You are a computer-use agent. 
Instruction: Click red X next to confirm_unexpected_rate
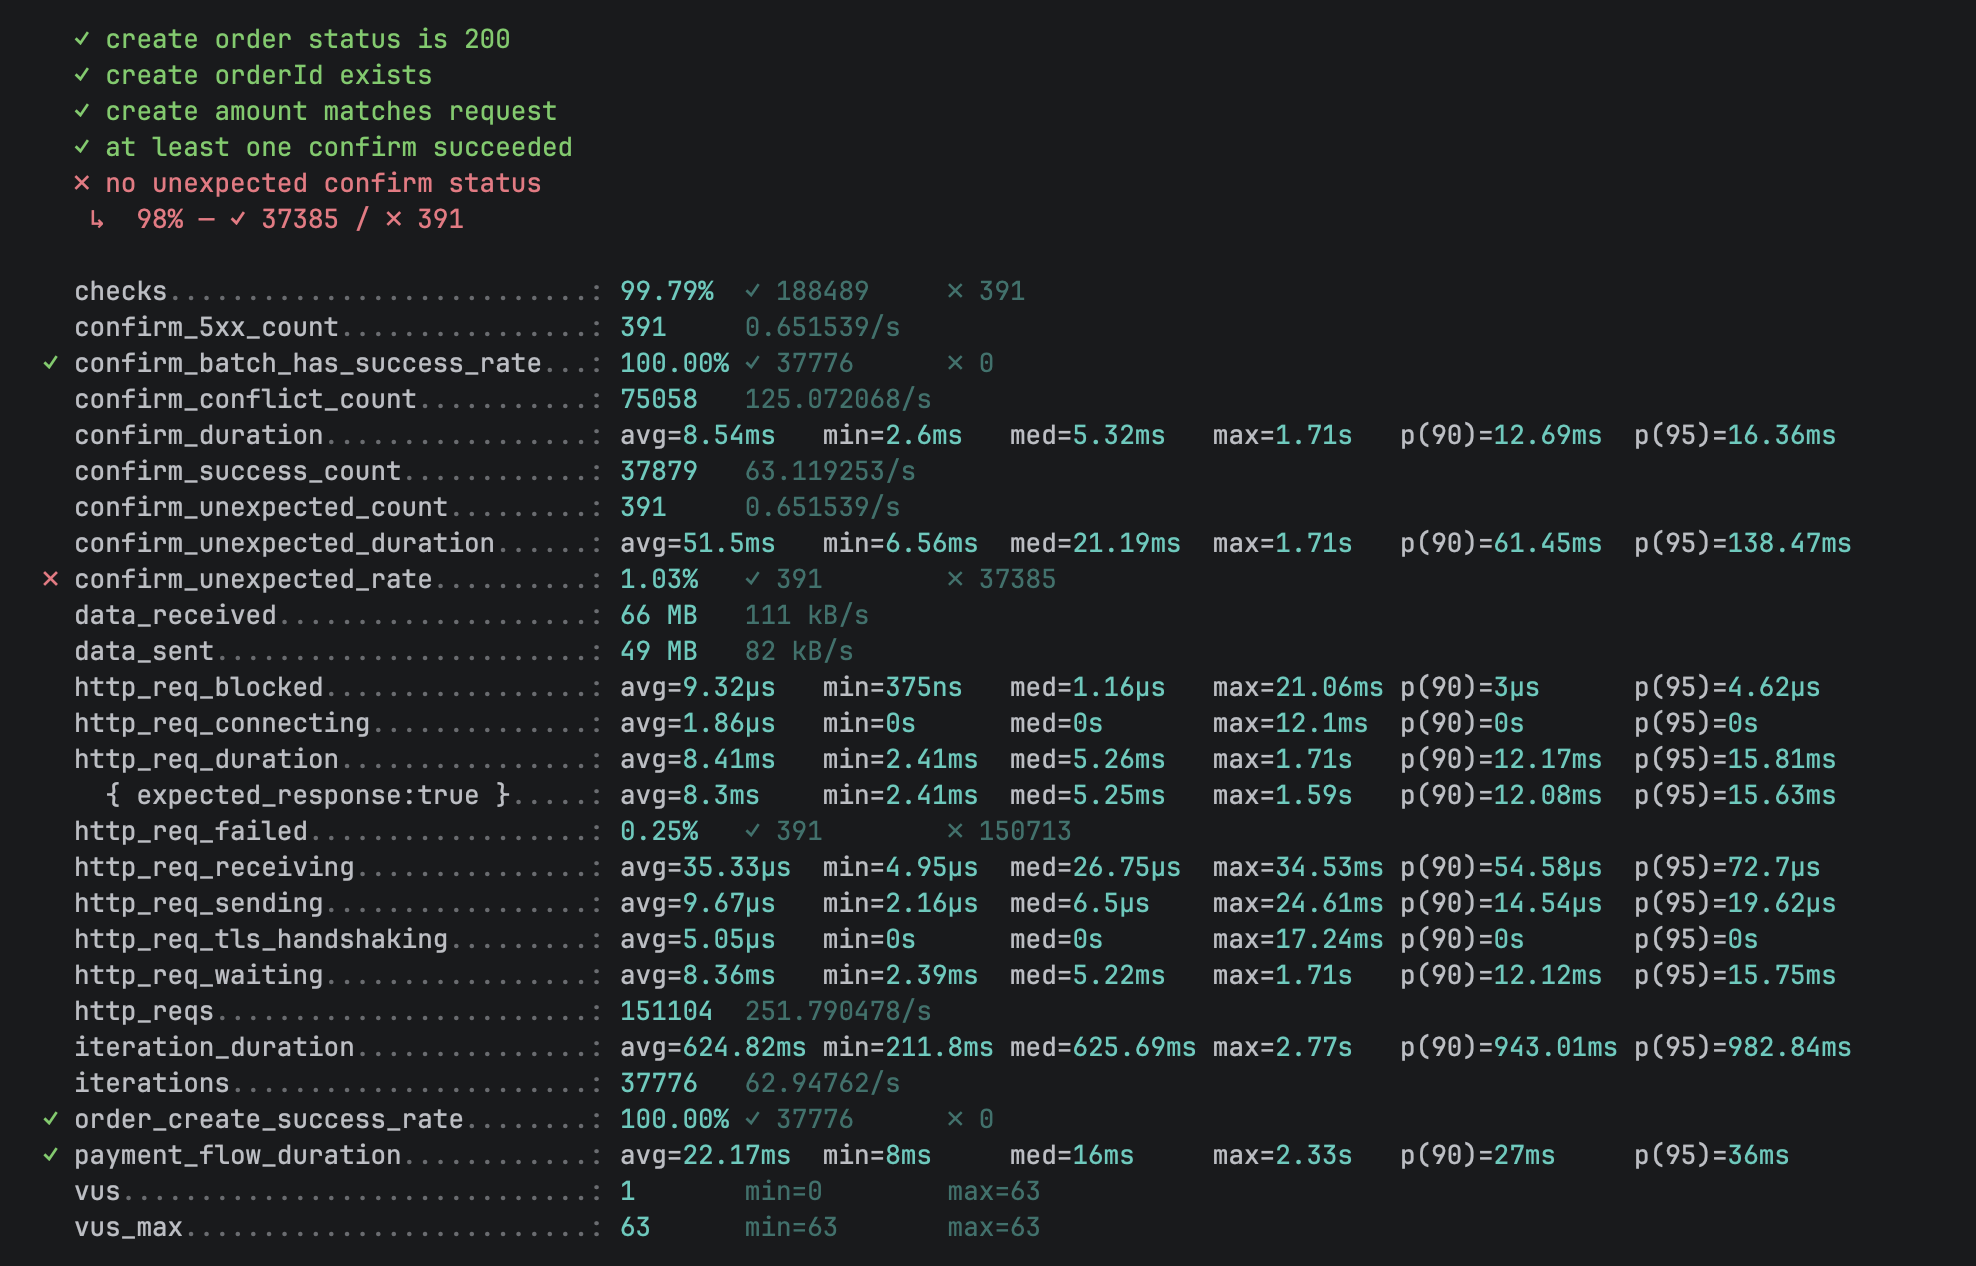point(50,579)
